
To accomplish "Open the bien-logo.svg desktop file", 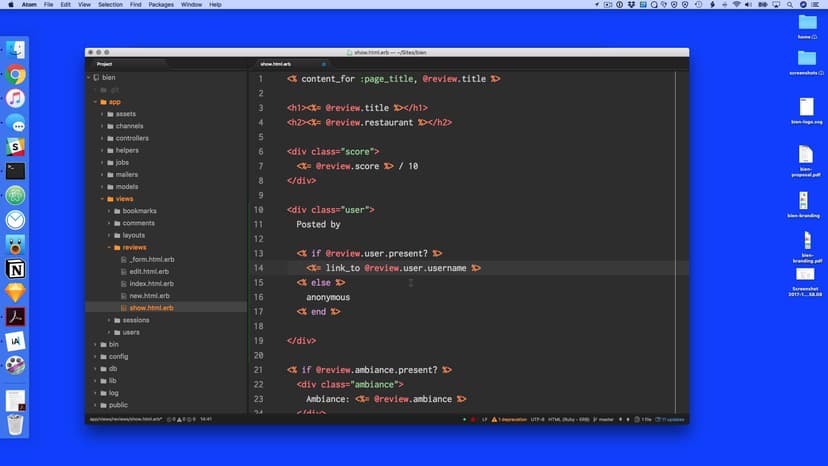I will pos(806,109).
